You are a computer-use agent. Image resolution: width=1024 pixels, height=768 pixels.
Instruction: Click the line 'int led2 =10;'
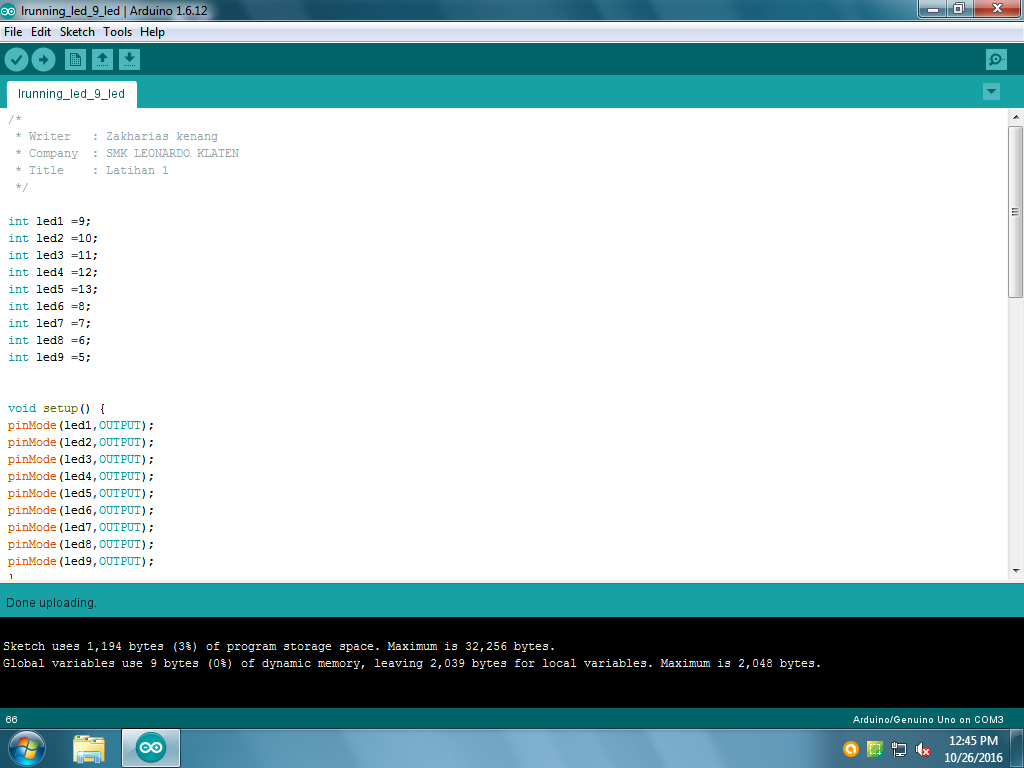point(53,238)
